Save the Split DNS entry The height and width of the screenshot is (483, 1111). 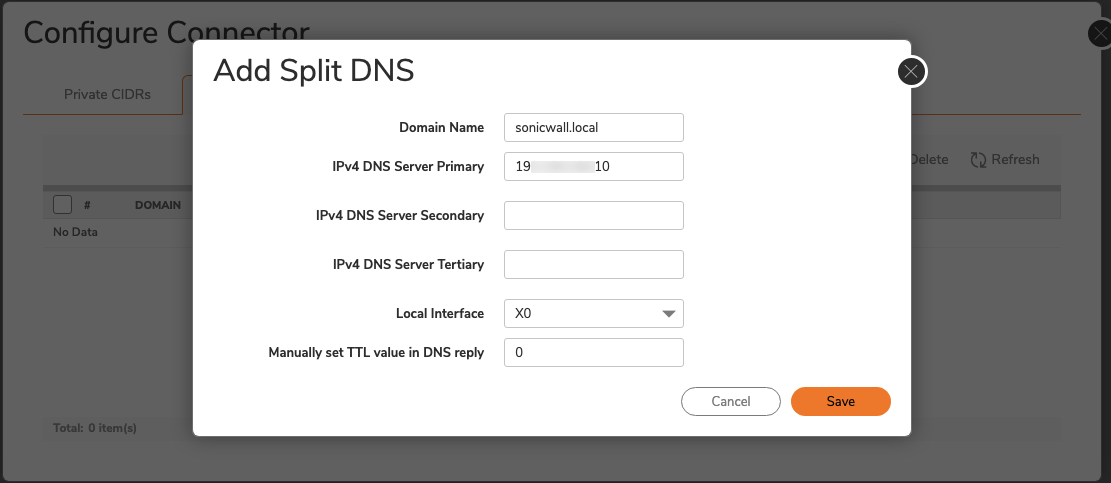[840, 401]
